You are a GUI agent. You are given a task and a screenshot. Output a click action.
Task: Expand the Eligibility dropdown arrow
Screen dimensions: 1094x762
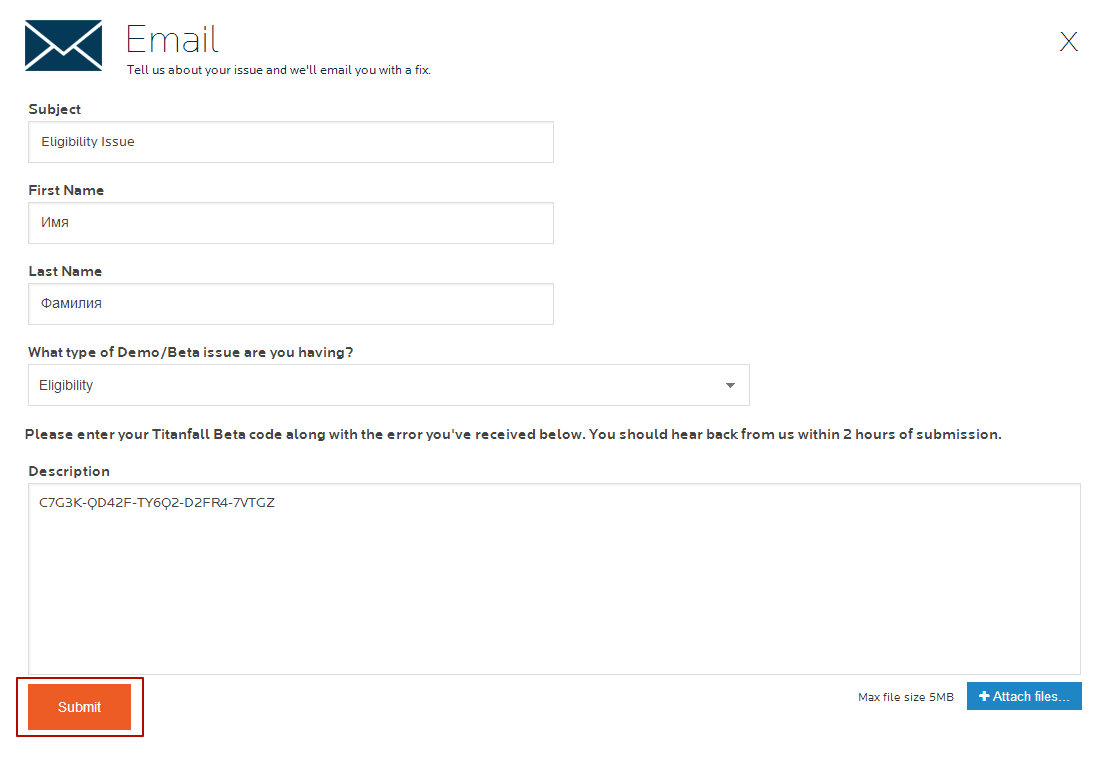[x=730, y=385]
